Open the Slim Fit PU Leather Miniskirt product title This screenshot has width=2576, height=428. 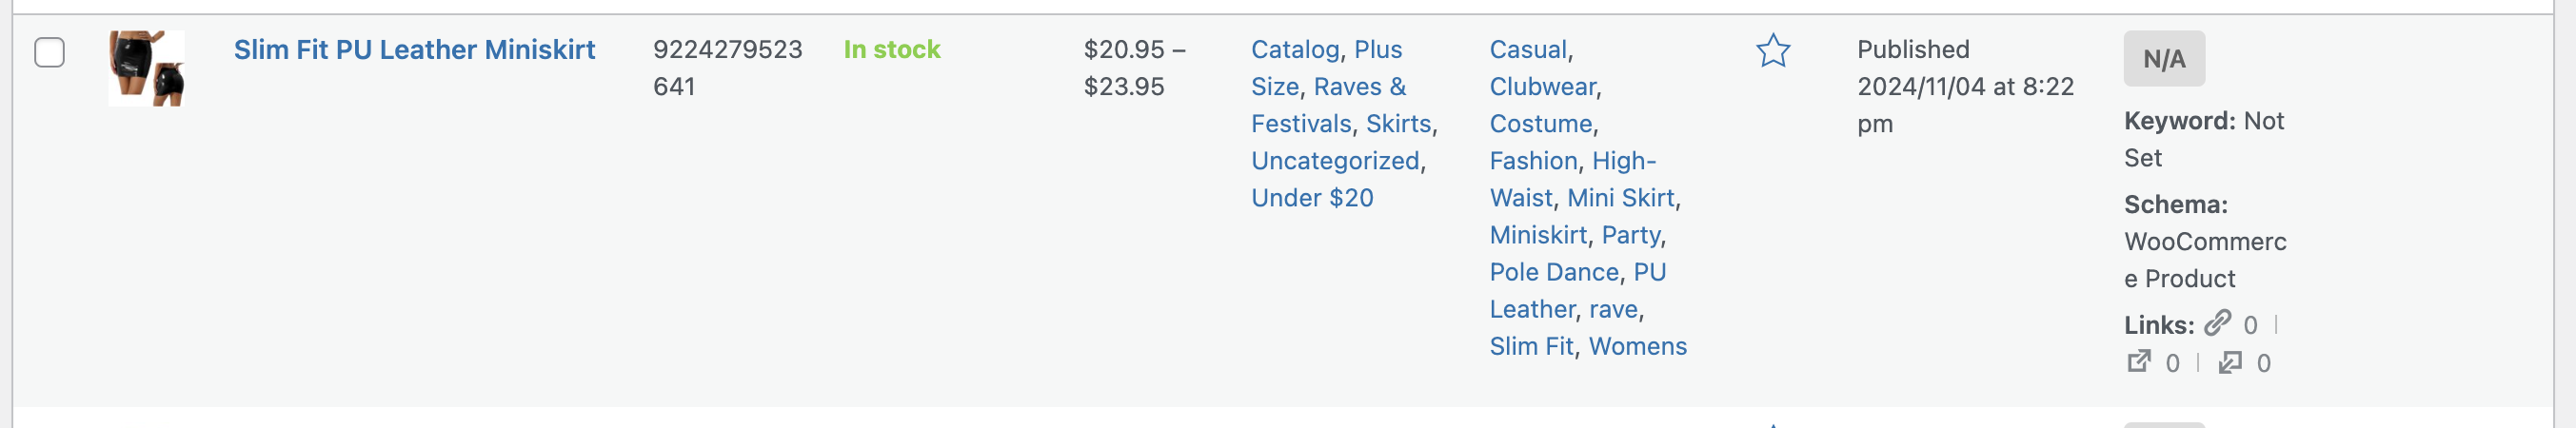(414, 50)
